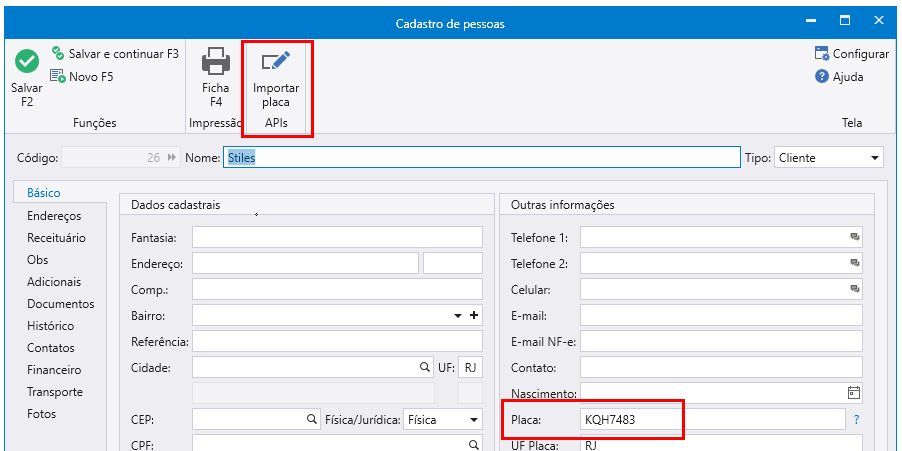Open the Física/Jurídica dropdown
Screen dimensions: 902x451
click(473, 419)
